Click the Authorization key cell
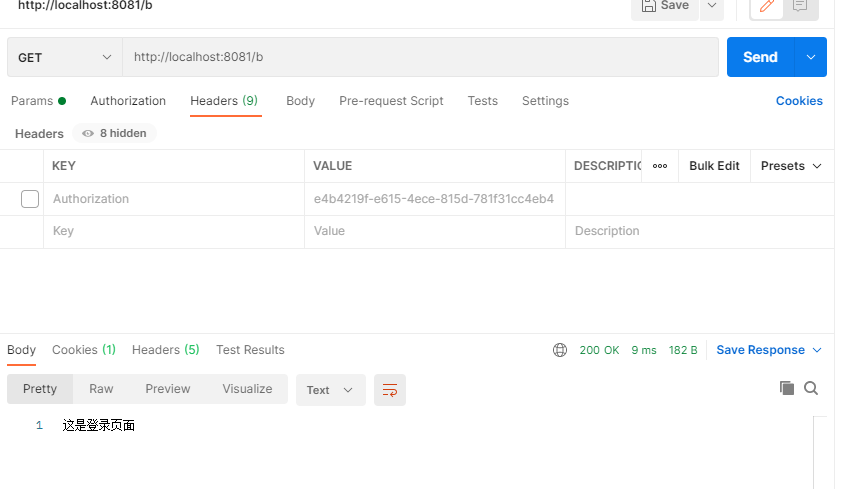Image resolution: width=849 pixels, height=489 pixels. (174, 199)
